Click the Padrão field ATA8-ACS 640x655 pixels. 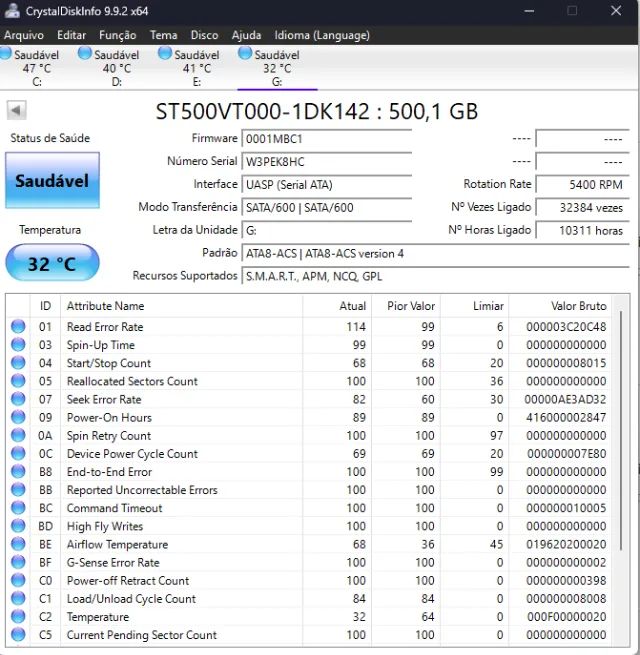(x=435, y=253)
